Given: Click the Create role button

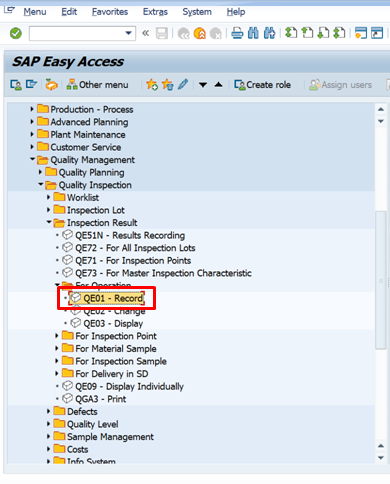Looking at the screenshot, I should 262,85.
